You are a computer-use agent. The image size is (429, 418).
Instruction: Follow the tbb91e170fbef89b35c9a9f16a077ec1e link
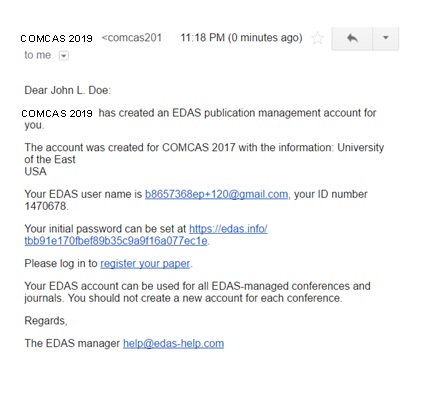point(116,241)
